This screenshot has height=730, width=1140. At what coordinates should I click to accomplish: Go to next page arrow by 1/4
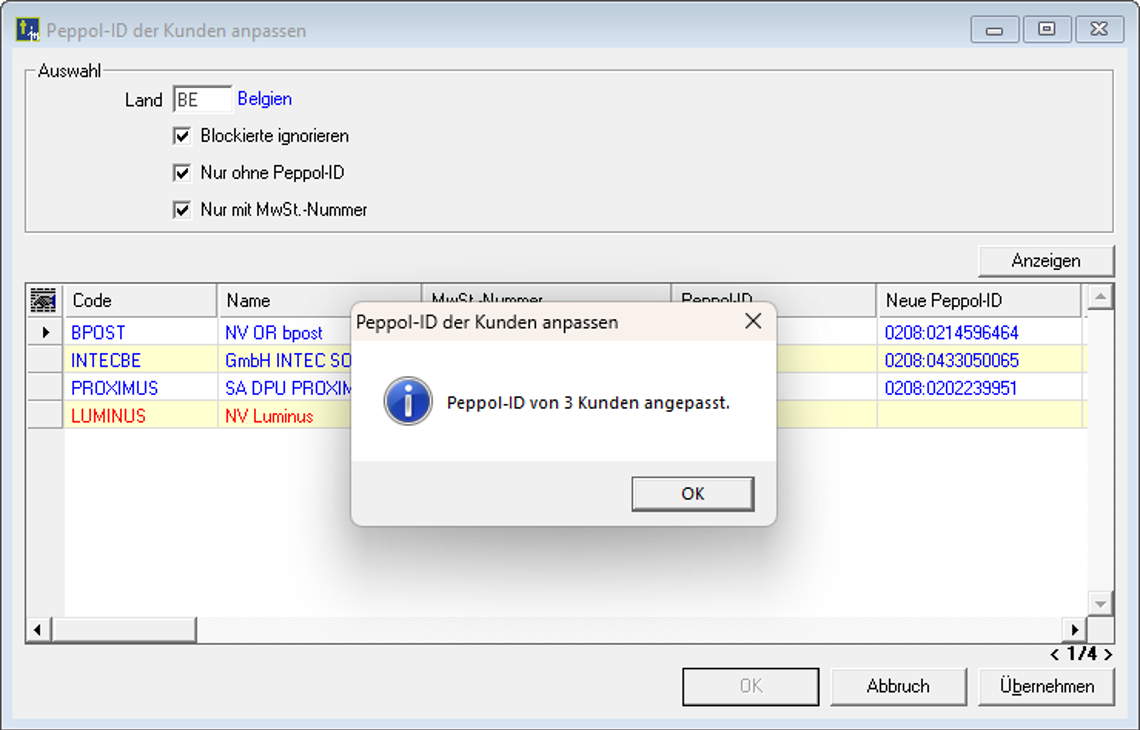click(1108, 654)
